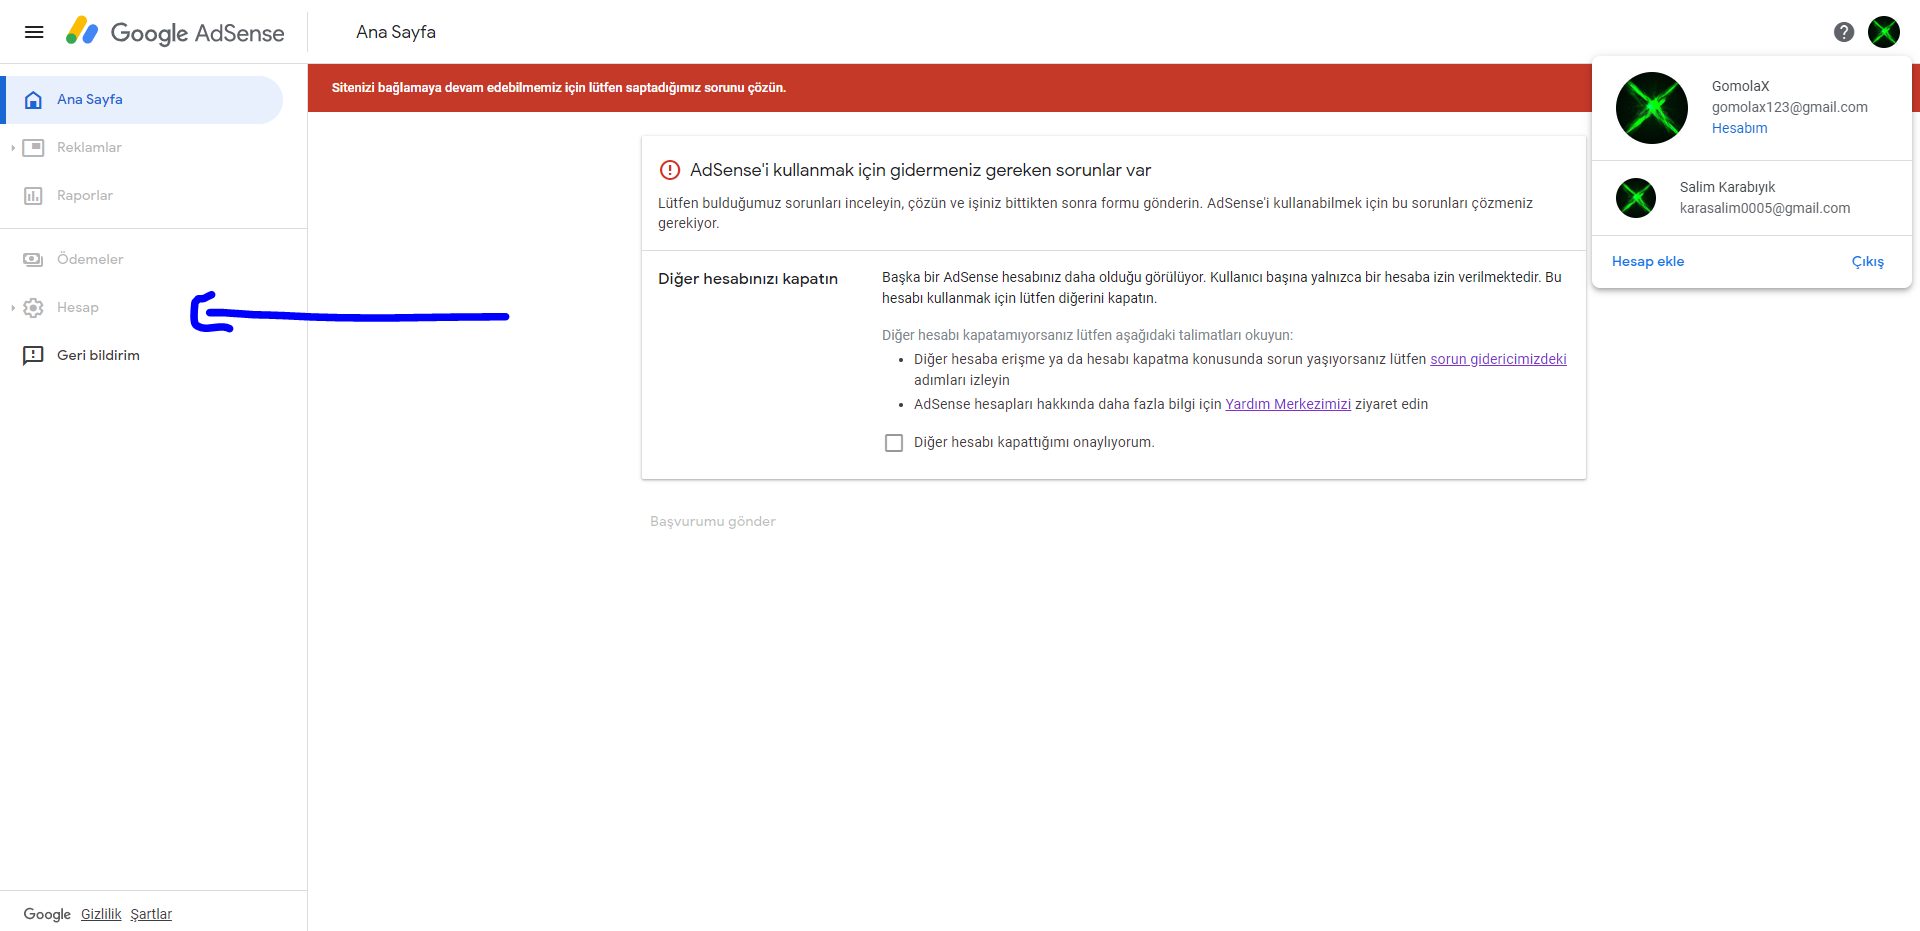Open the Yardım Merkezimizi link
The height and width of the screenshot is (931, 1920).
(x=1288, y=404)
